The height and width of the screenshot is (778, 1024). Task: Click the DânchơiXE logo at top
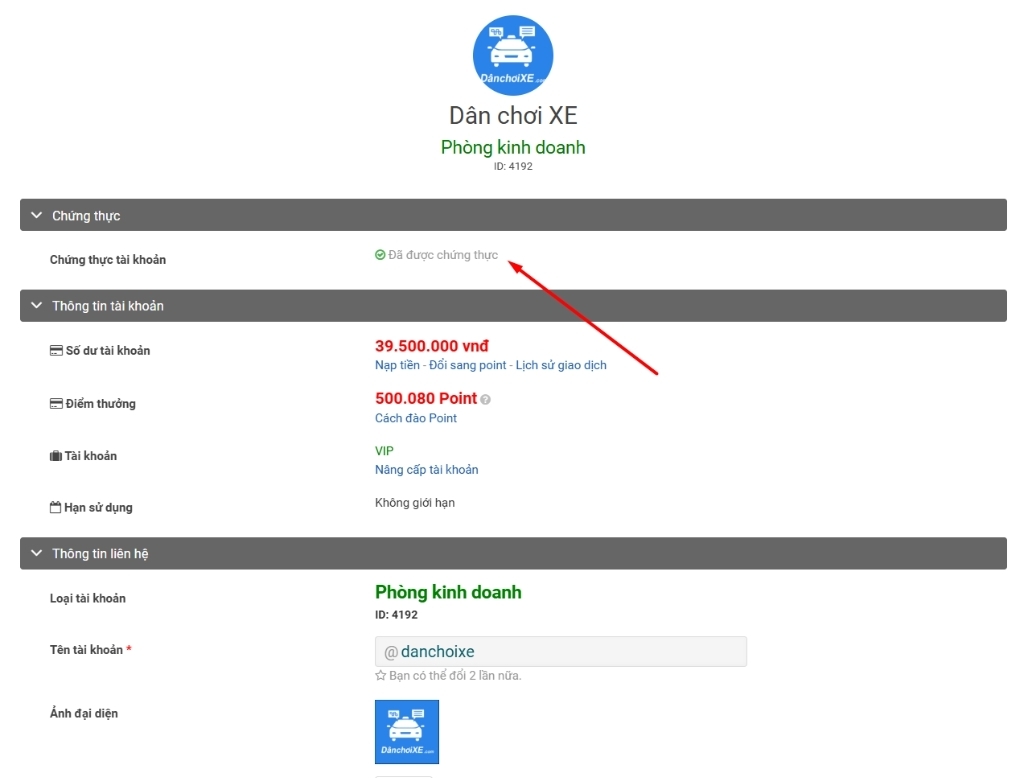(x=512, y=55)
